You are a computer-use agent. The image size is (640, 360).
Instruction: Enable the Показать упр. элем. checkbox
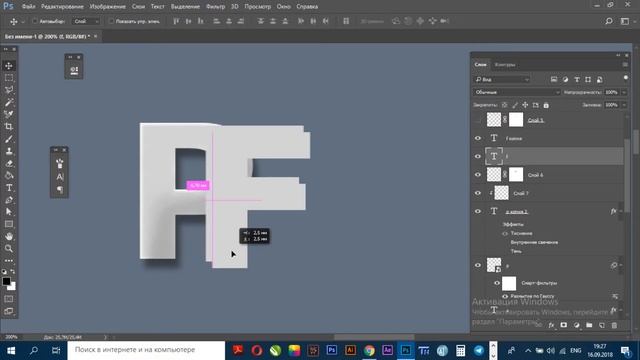111,21
